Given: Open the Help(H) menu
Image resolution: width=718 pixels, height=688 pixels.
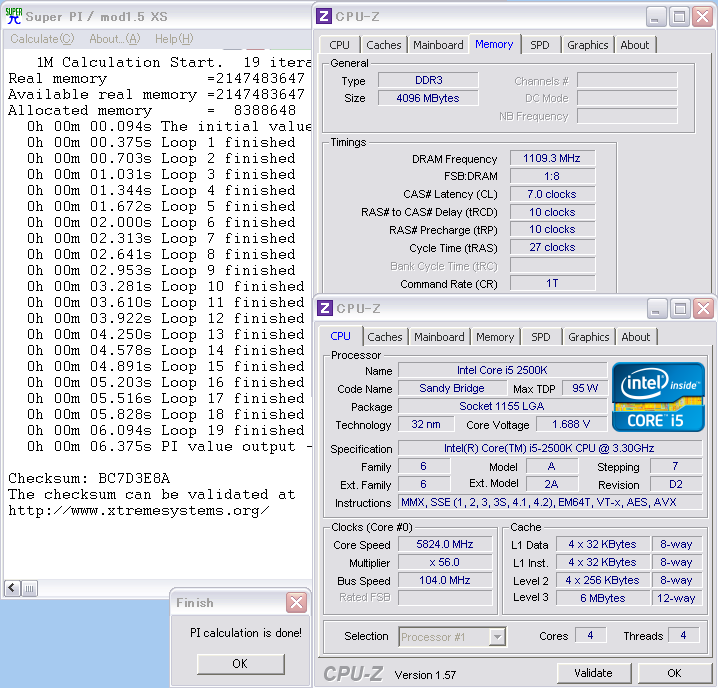Looking at the screenshot, I should (174, 39).
